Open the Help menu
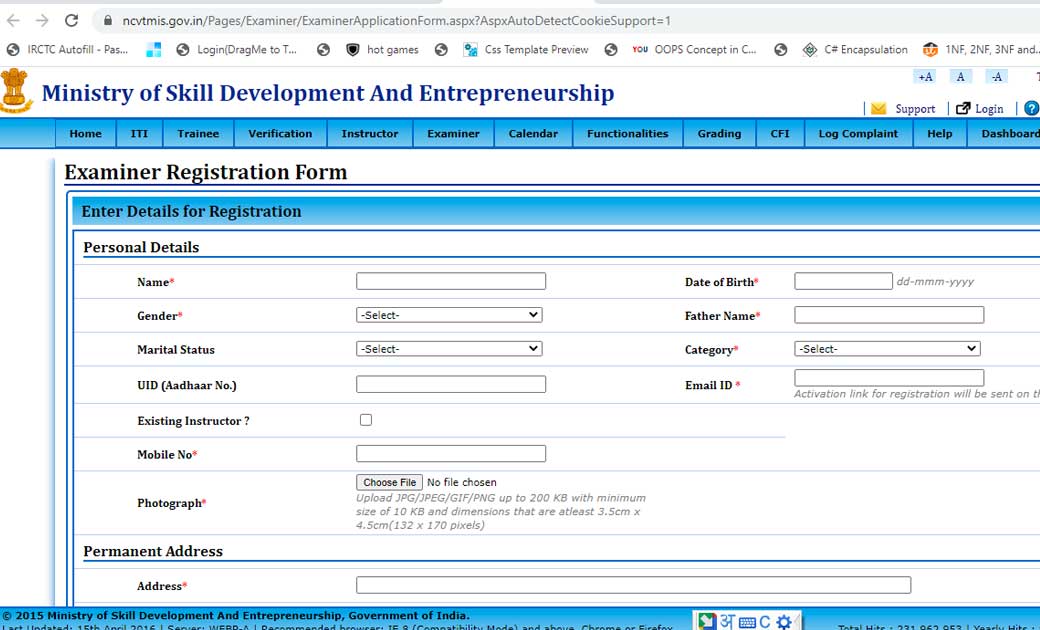 click(940, 133)
